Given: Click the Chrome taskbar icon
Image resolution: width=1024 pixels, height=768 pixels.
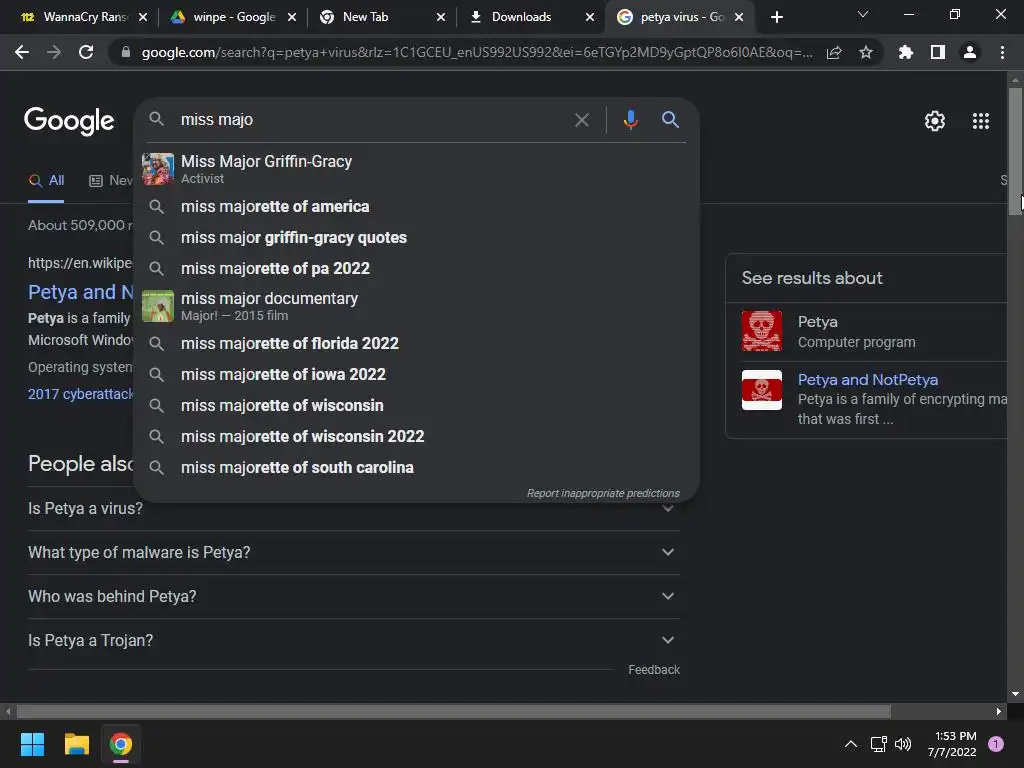Looking at the screenshot, I should (x=121, y=744).
